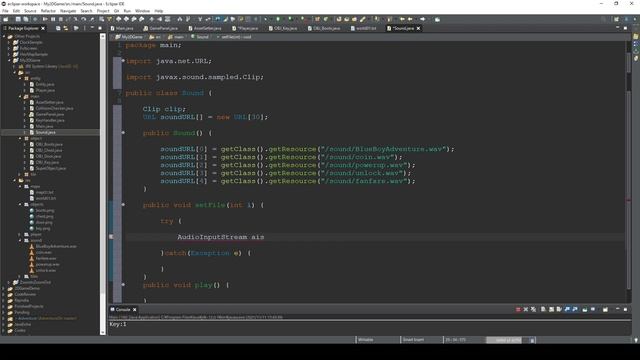Select Sound.java in Package Explorer
Image resolution: width=640 pixels, height=360 pixels.
click(x=42, y=132)
